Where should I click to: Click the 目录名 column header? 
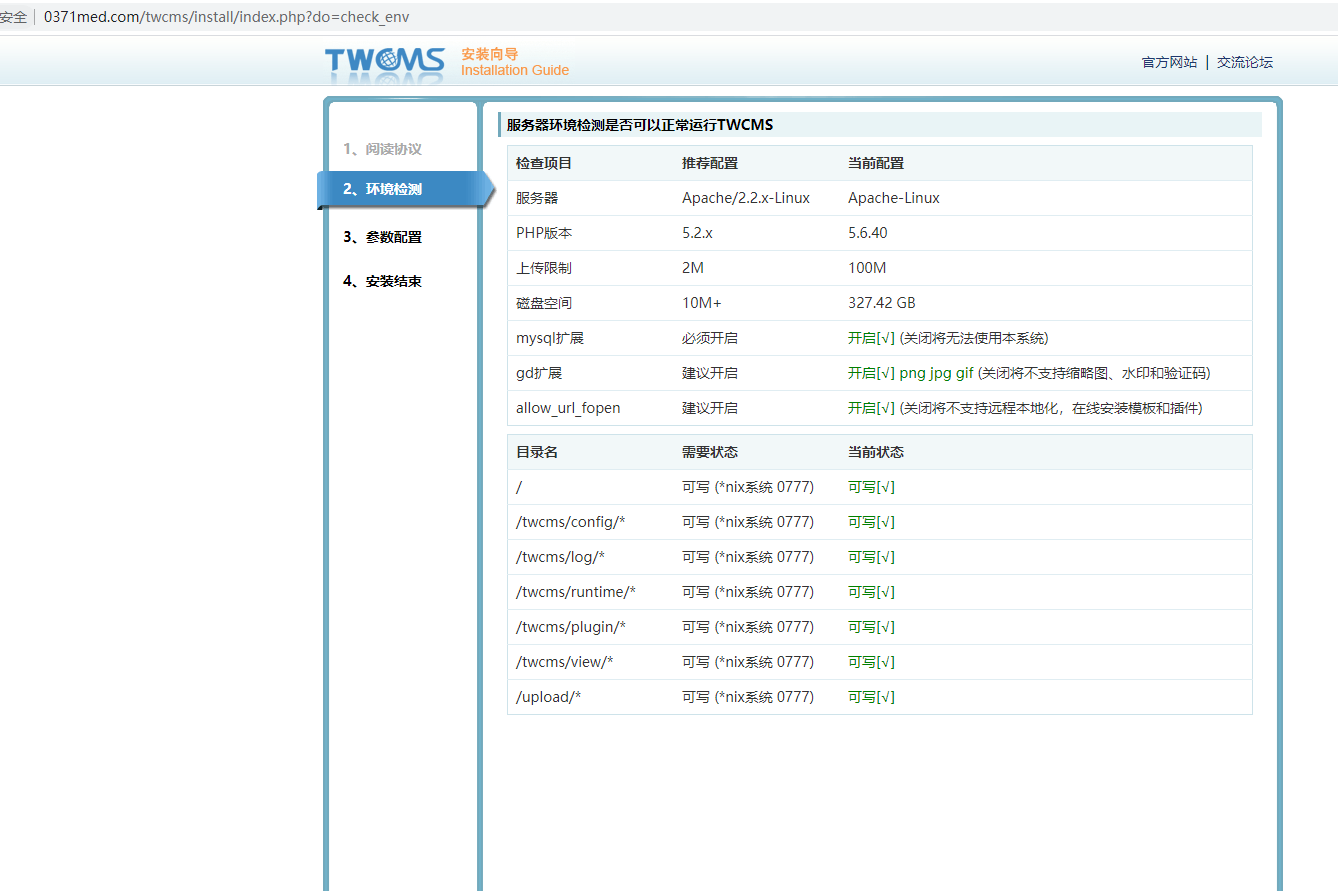click(x=537, y=452)
